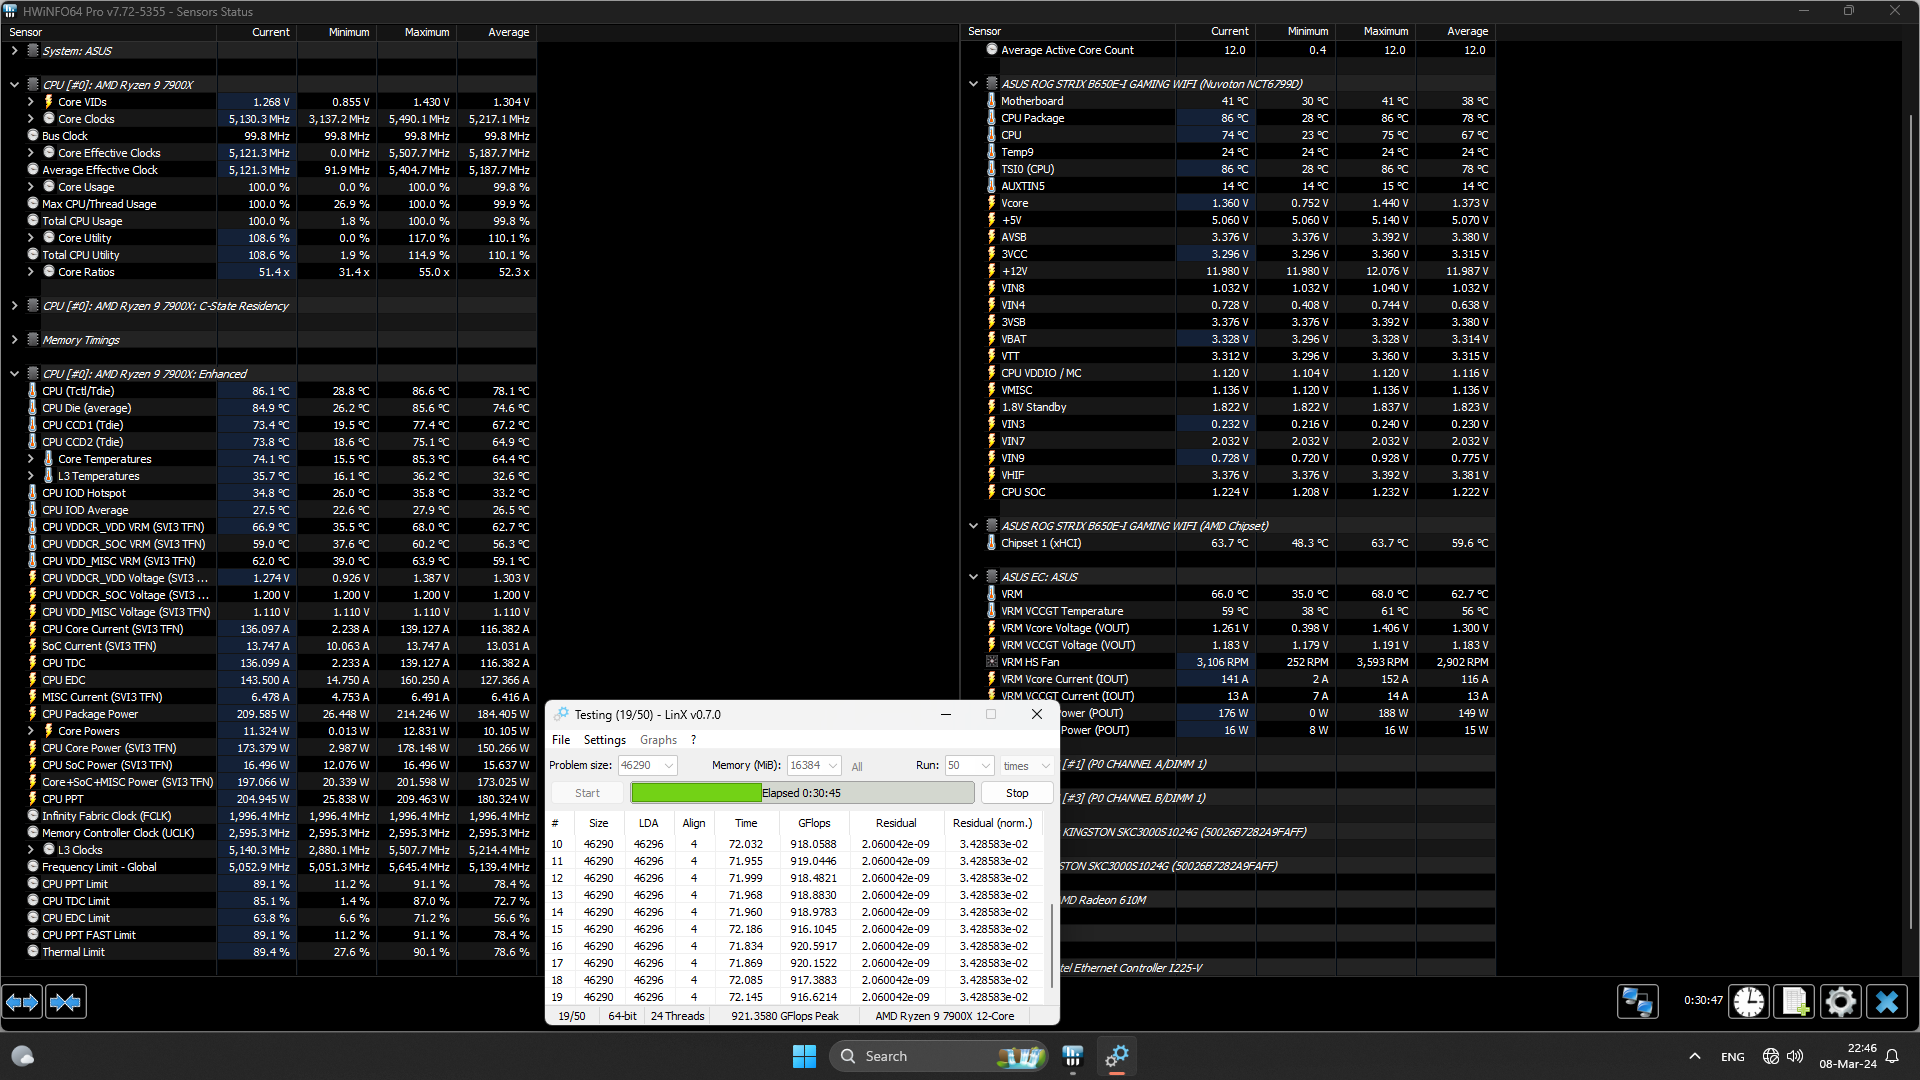Click the start logging sheet icon
Viewport: 1920px width, 1080px height.
pyautogui.click(x=1794, y=1001)
